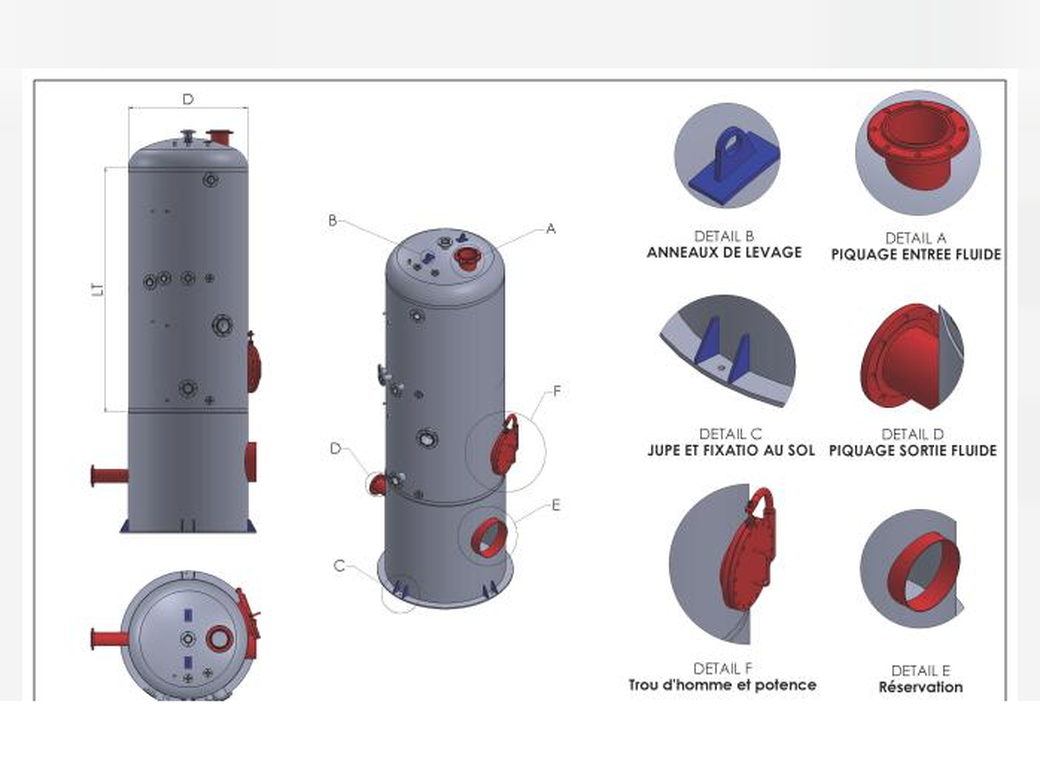The width and height of the screenshot is (1040, 780).
Task: Click the 'DETAIL E' caption text
Action: [921, 671]
